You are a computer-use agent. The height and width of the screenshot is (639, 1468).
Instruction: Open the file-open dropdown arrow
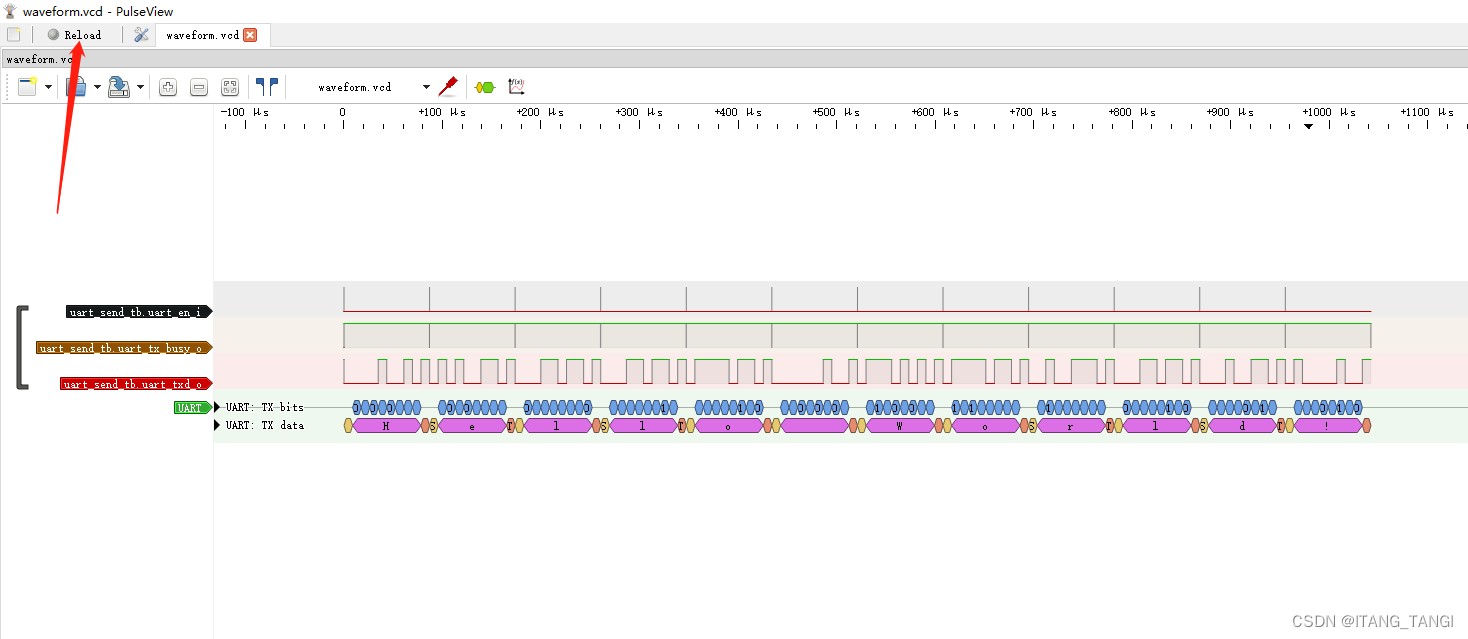(96, 87)
